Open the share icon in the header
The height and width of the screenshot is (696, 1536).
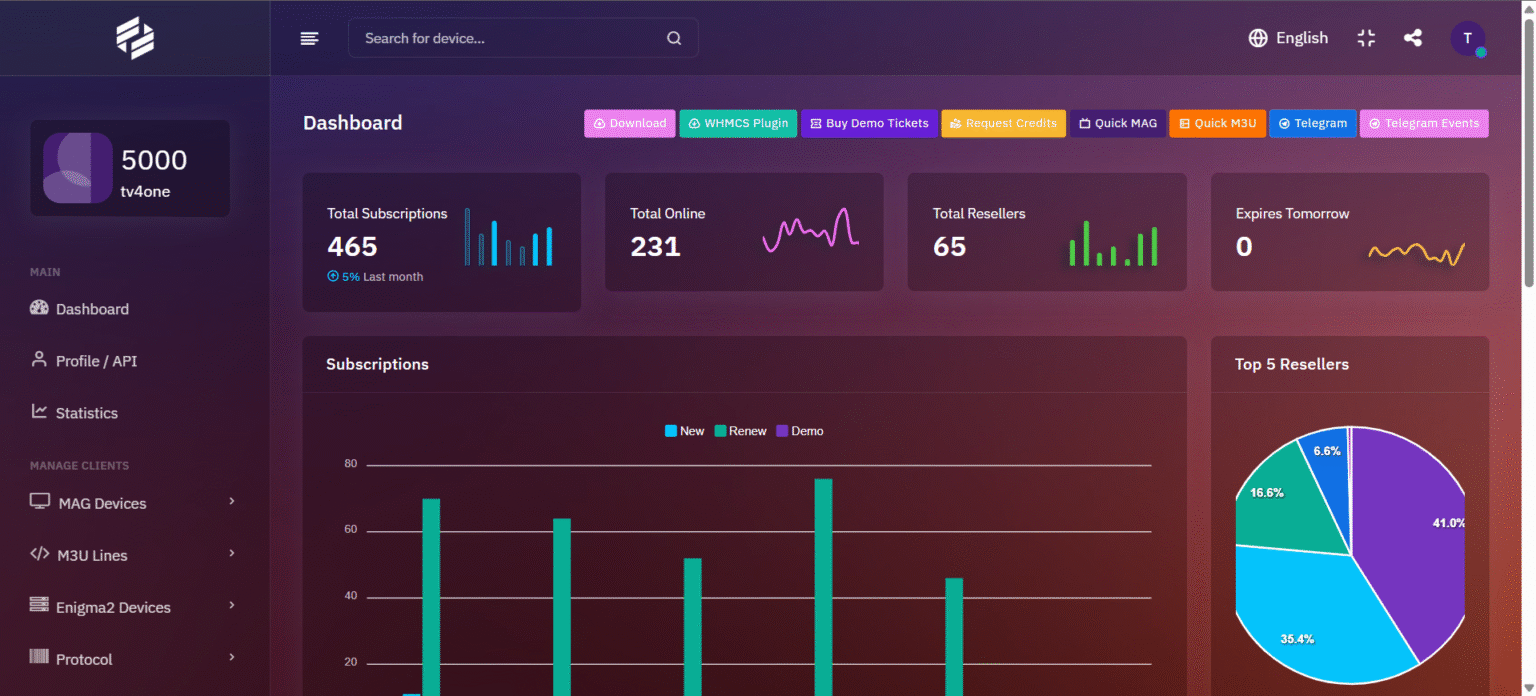click(x=1413, y=38)
